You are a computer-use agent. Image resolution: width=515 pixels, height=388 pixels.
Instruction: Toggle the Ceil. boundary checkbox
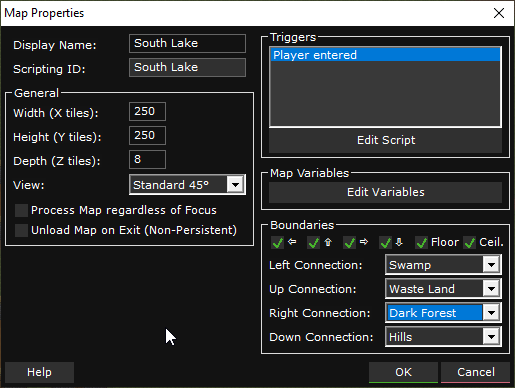coord(470,243)
